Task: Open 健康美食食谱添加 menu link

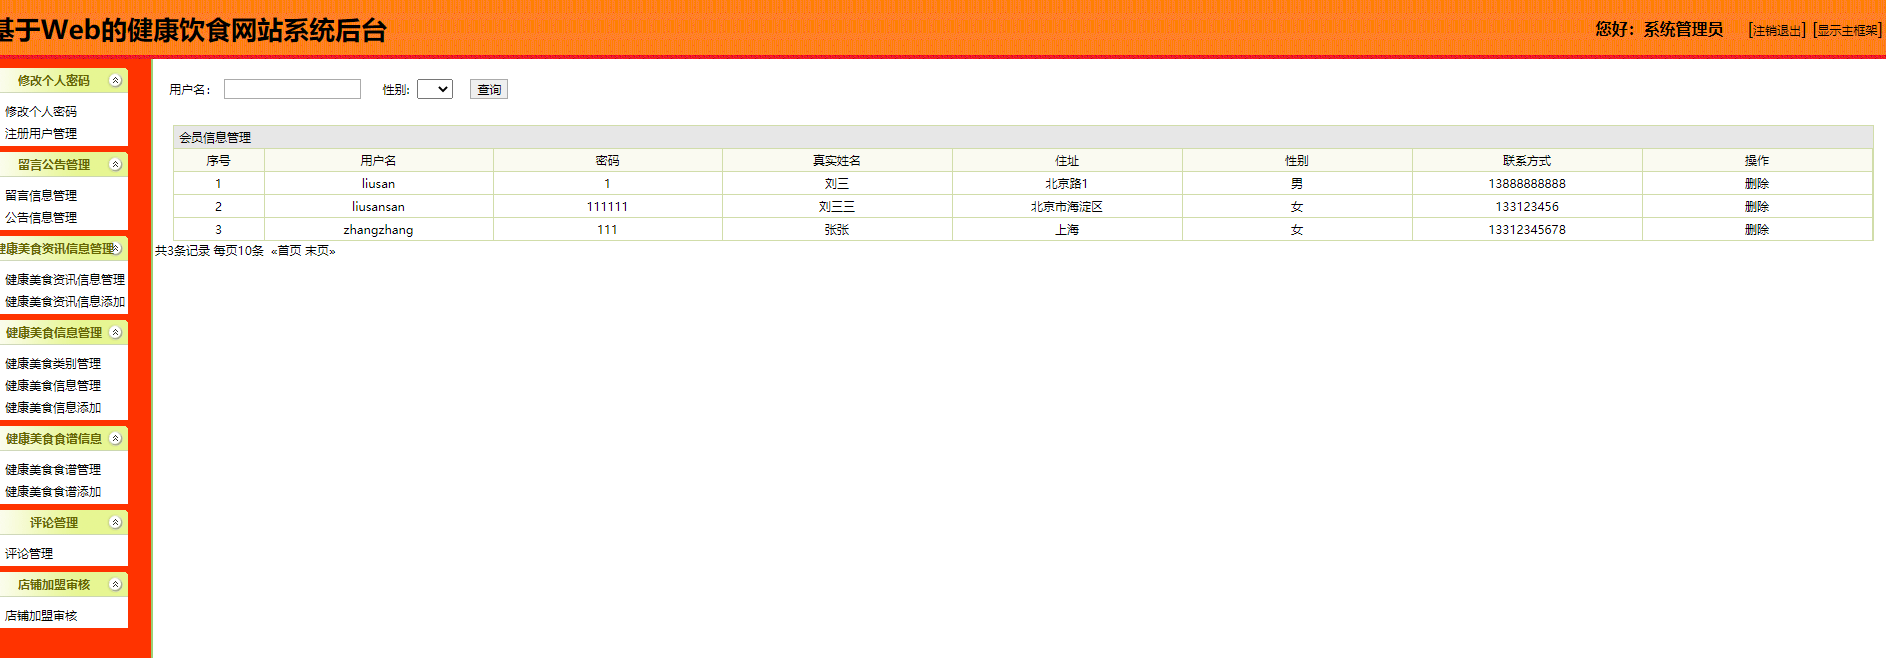Action: tap(53, 491)
